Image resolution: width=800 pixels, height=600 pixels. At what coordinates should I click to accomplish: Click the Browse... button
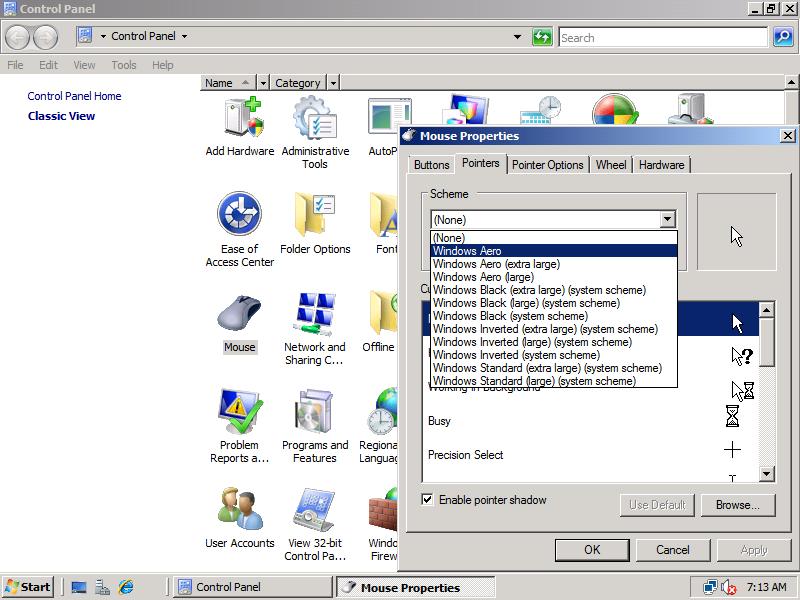tap(738, 505)
